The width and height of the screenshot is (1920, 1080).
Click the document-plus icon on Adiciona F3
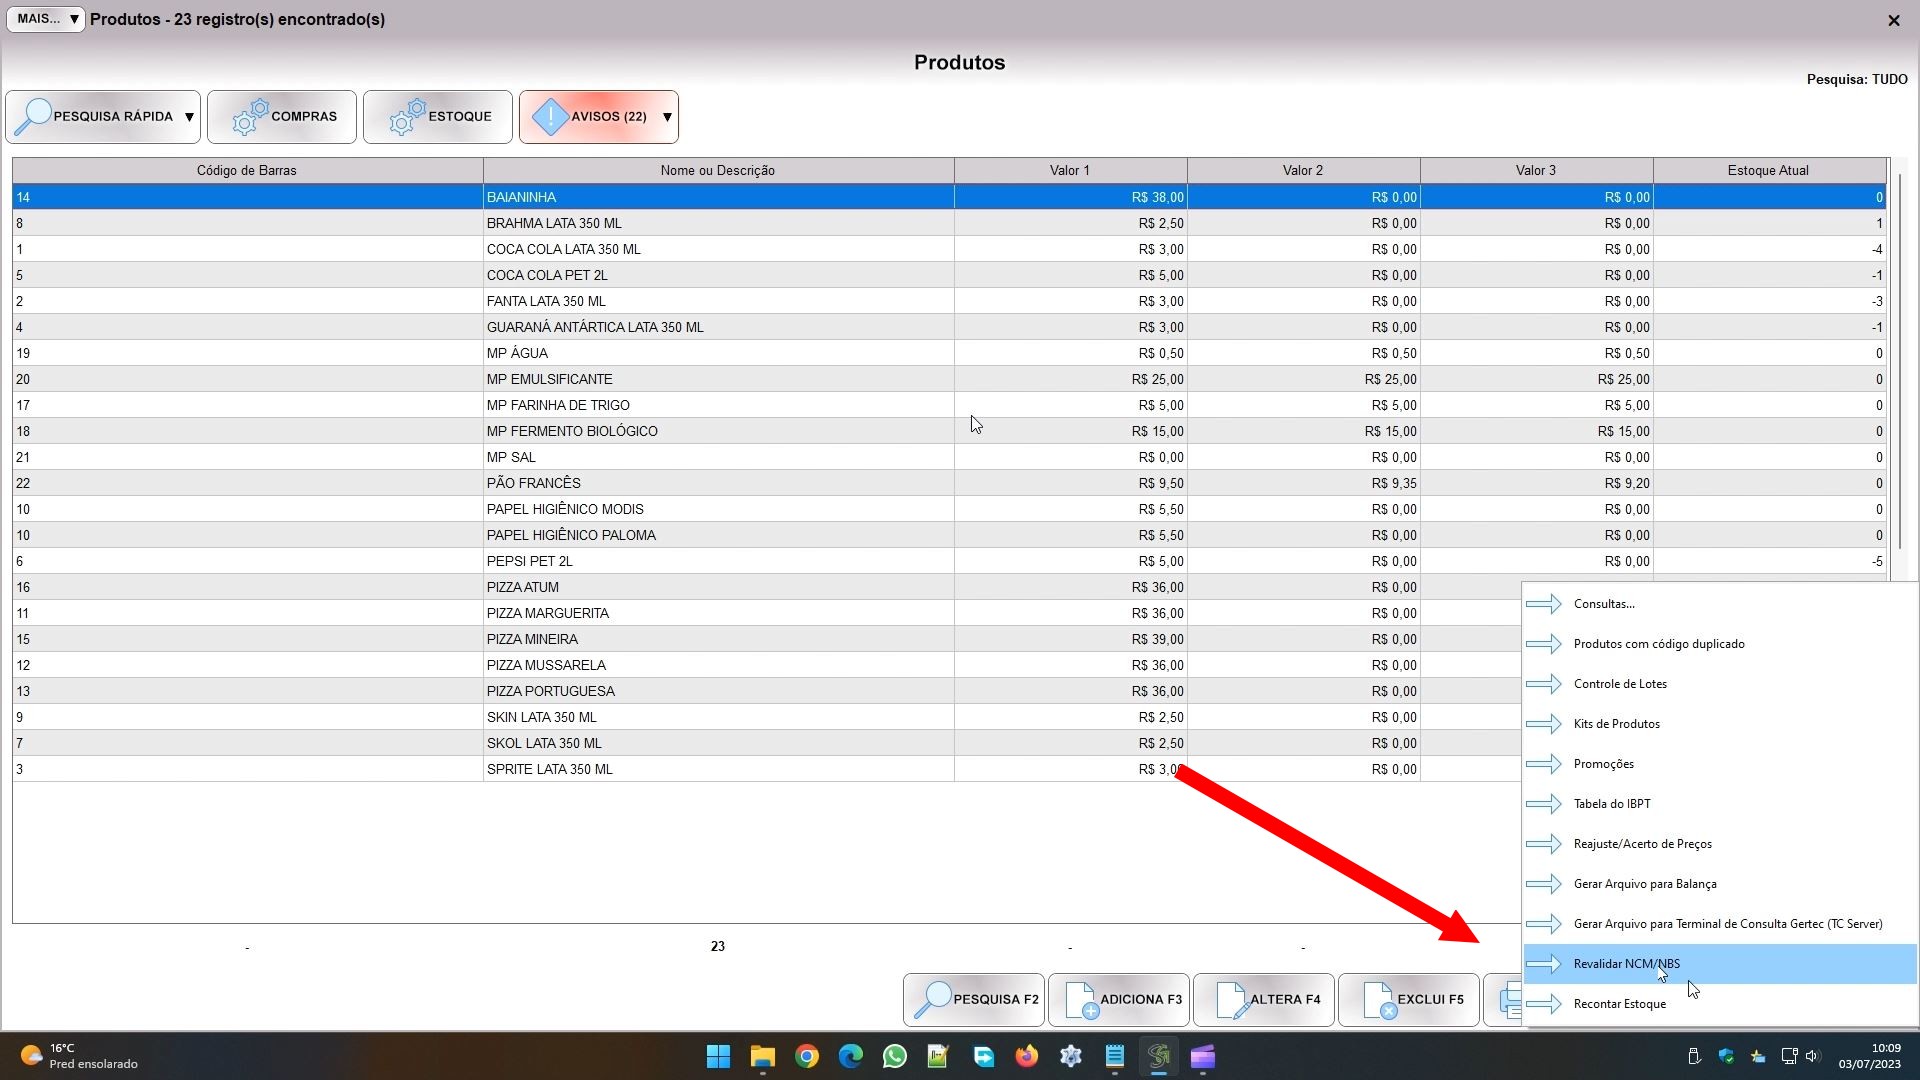click(x=1082, y=1000)
